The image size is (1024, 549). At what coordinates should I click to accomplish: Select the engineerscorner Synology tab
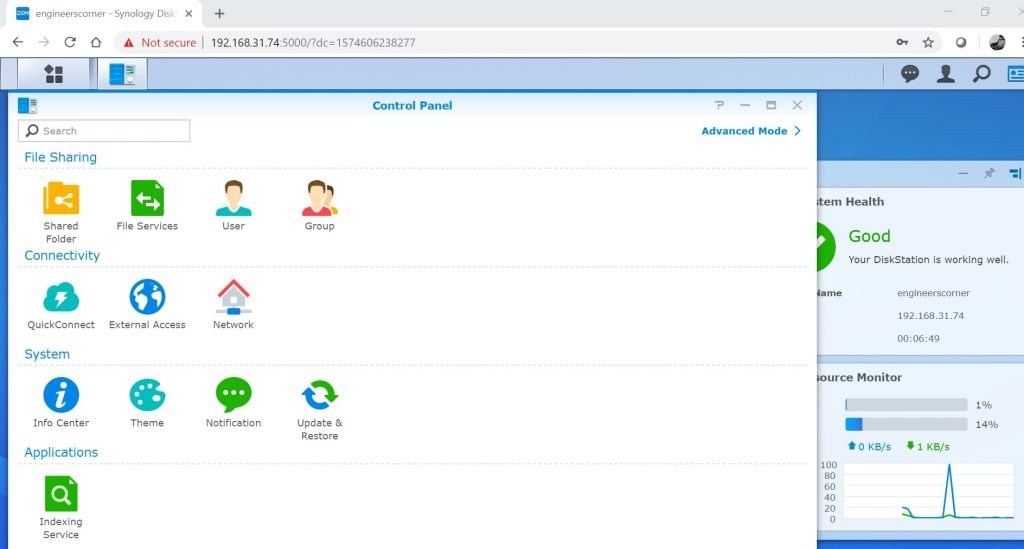(104, 14)
